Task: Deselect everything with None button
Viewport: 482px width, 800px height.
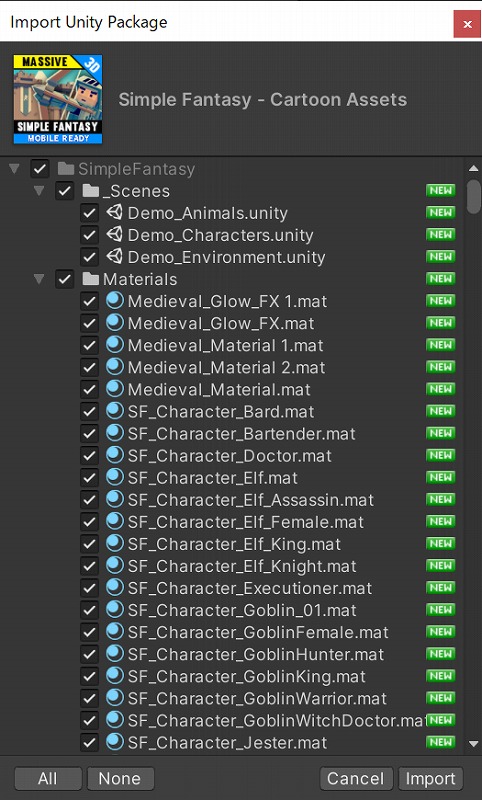Action: pyautogui.click(x=120, y=779)
